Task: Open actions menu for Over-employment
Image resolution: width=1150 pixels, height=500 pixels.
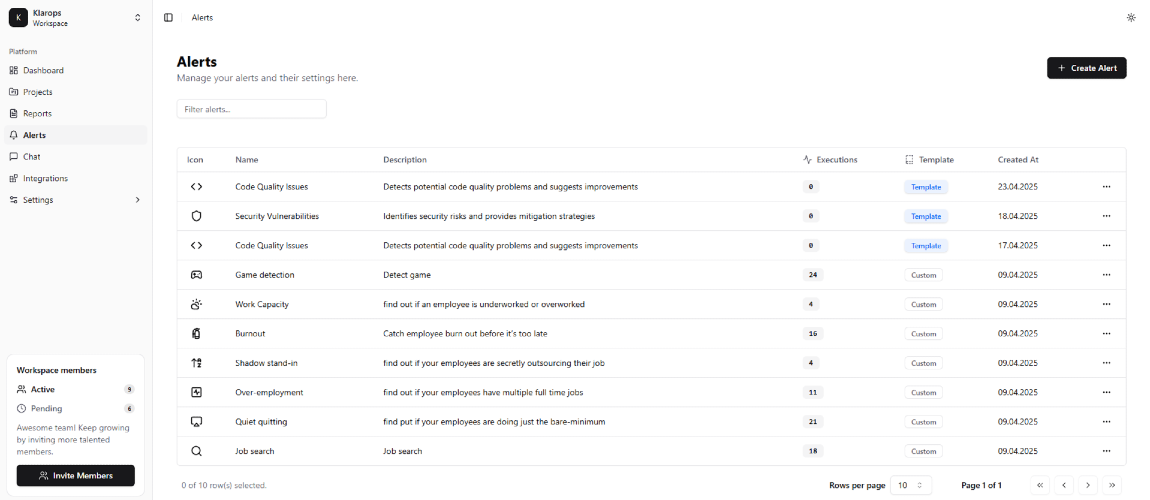Action: pos(1106,392)
